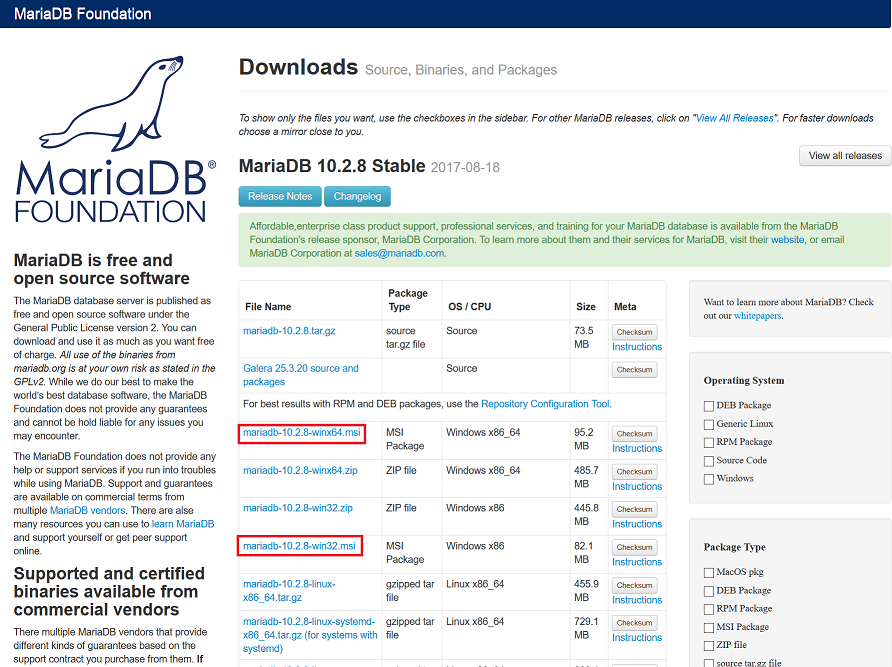
Task: Open the learn MariaDB link
Action: [183, 524]
